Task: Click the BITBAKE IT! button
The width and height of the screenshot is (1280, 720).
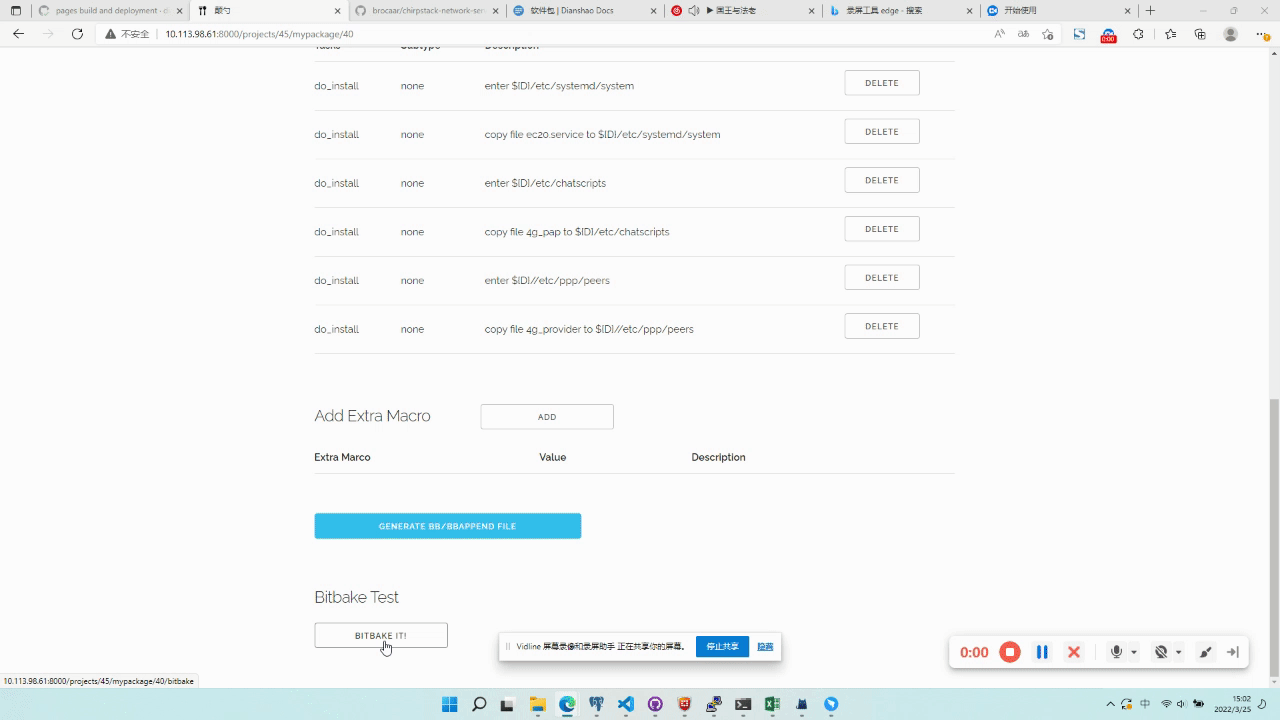Action: (x=381, y=635)
